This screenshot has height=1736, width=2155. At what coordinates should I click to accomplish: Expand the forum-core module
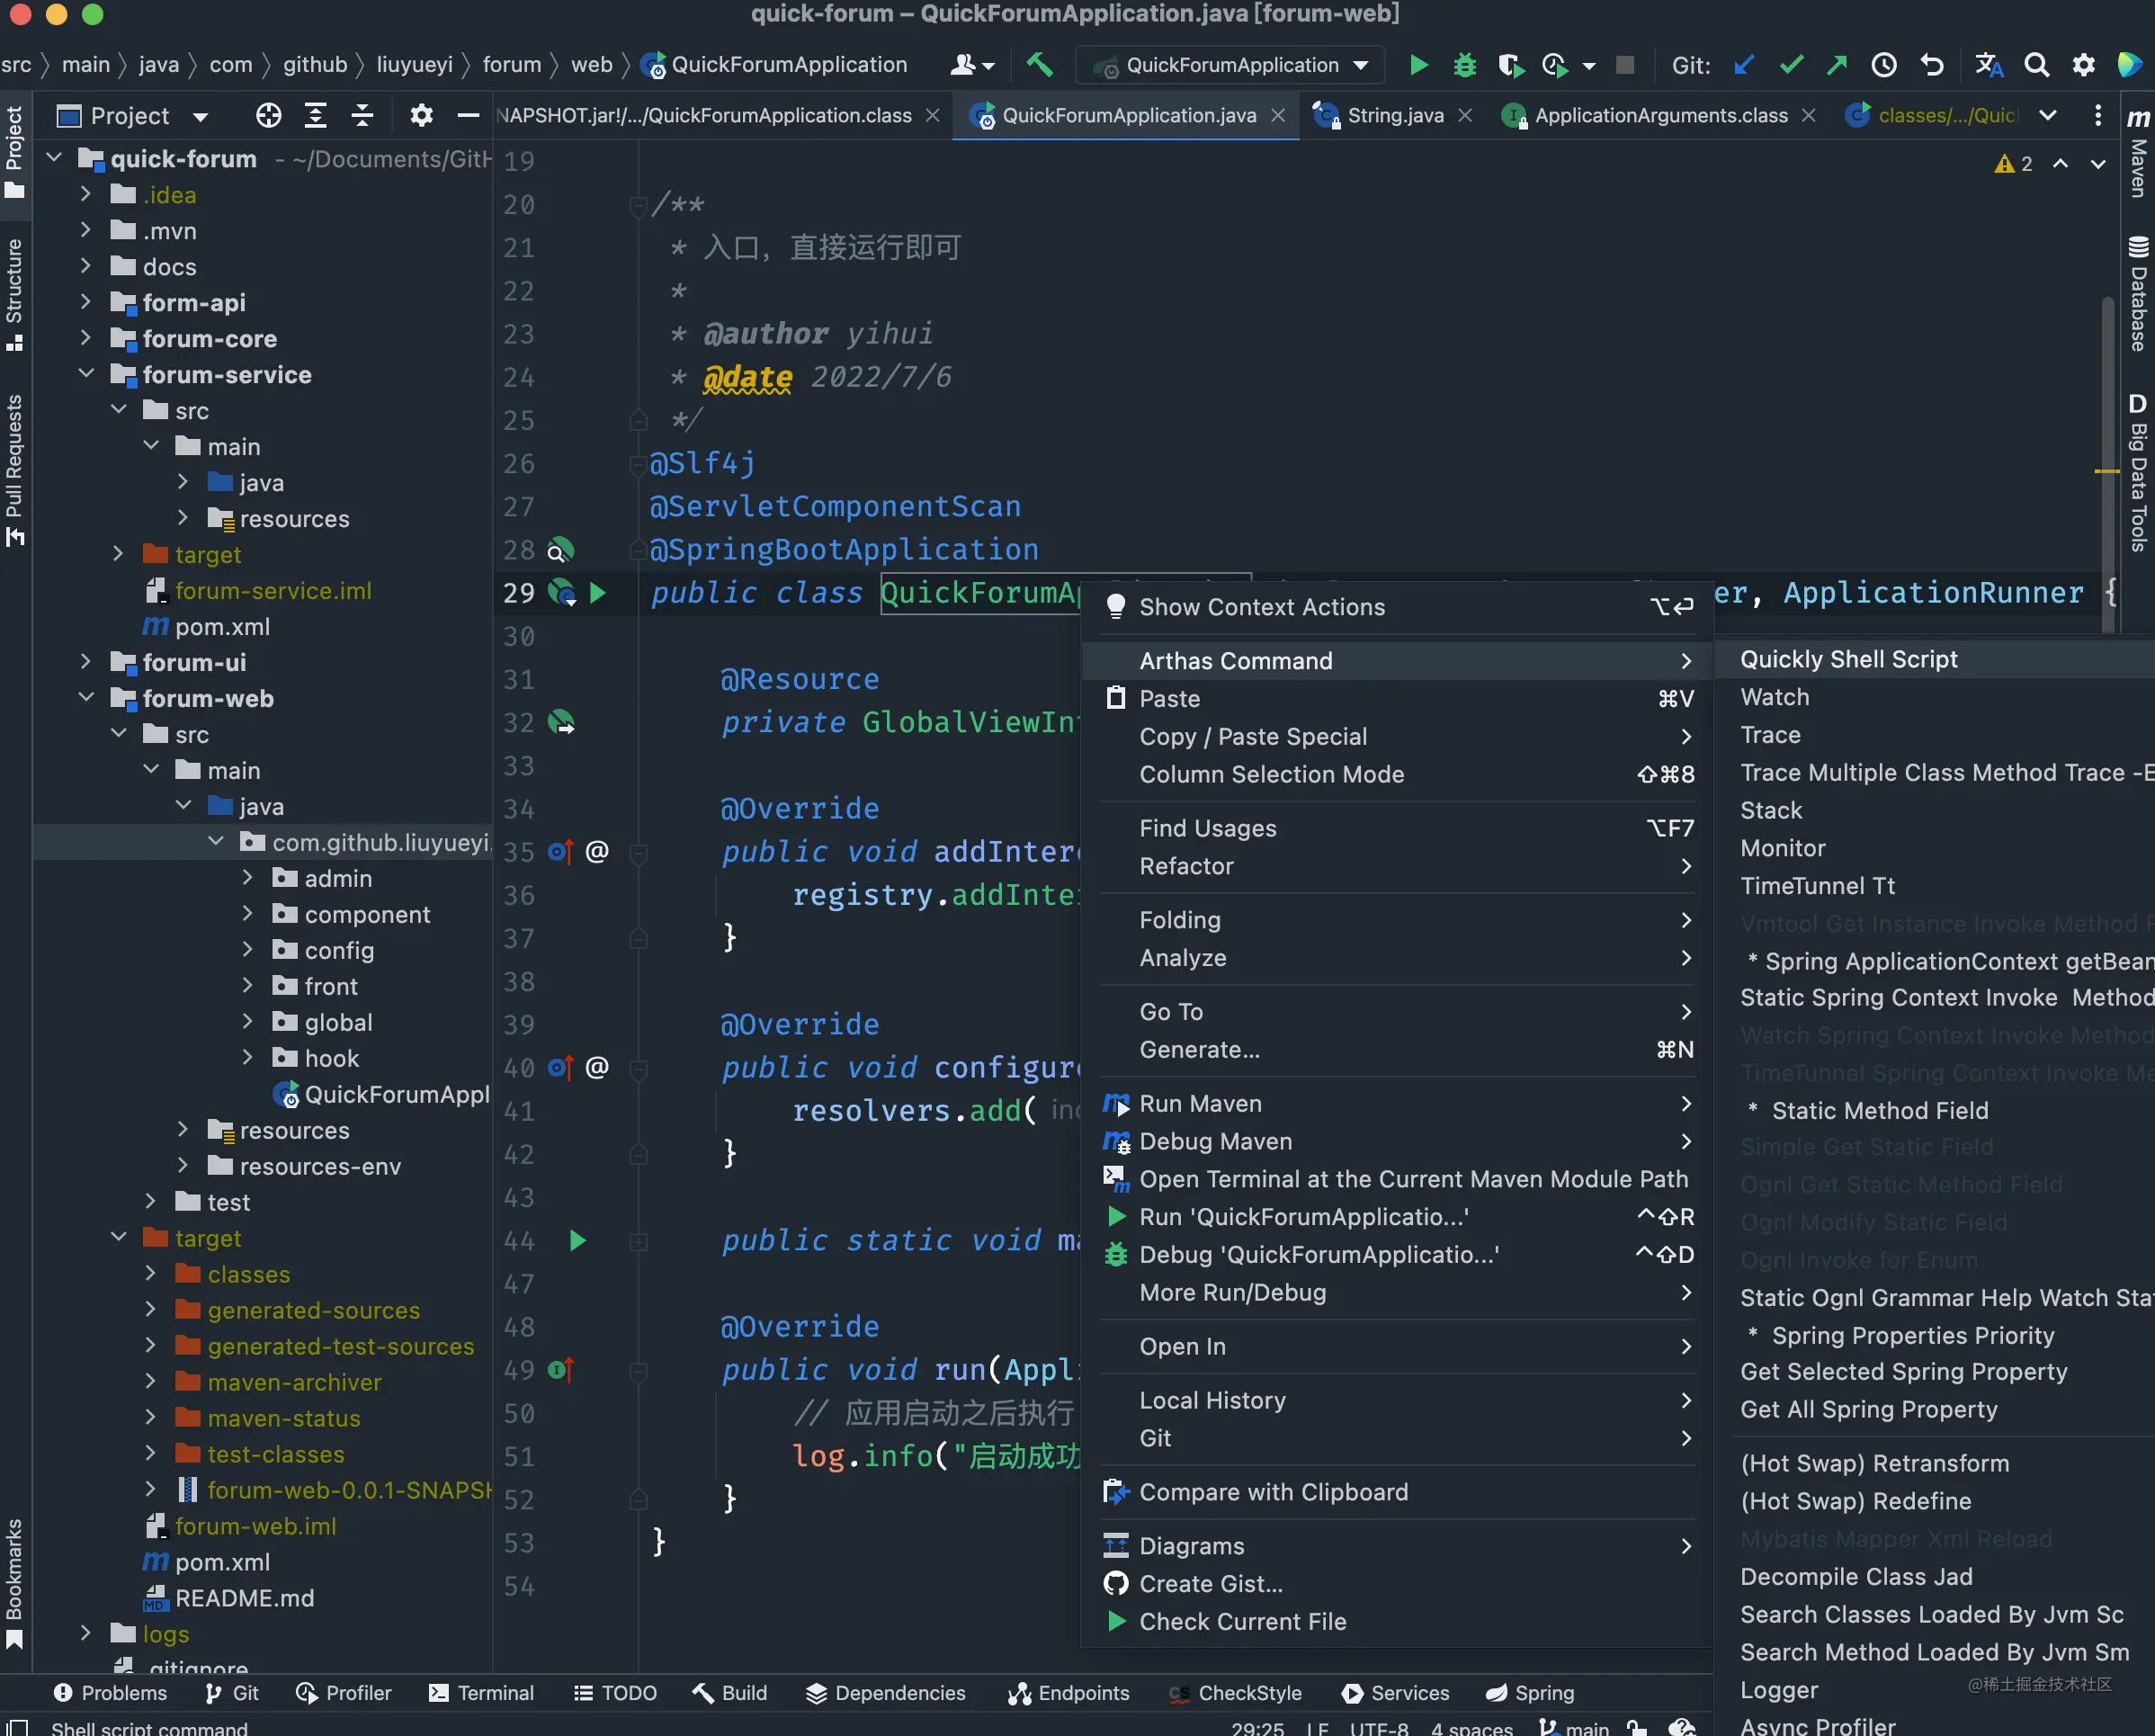(x=86, y=339)
